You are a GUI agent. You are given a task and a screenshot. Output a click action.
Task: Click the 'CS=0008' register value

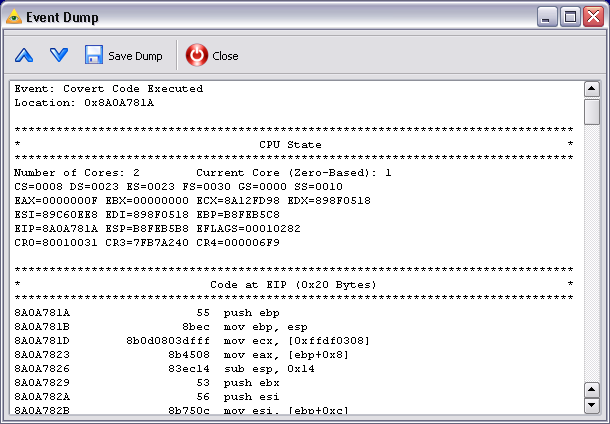pos(39,187)
